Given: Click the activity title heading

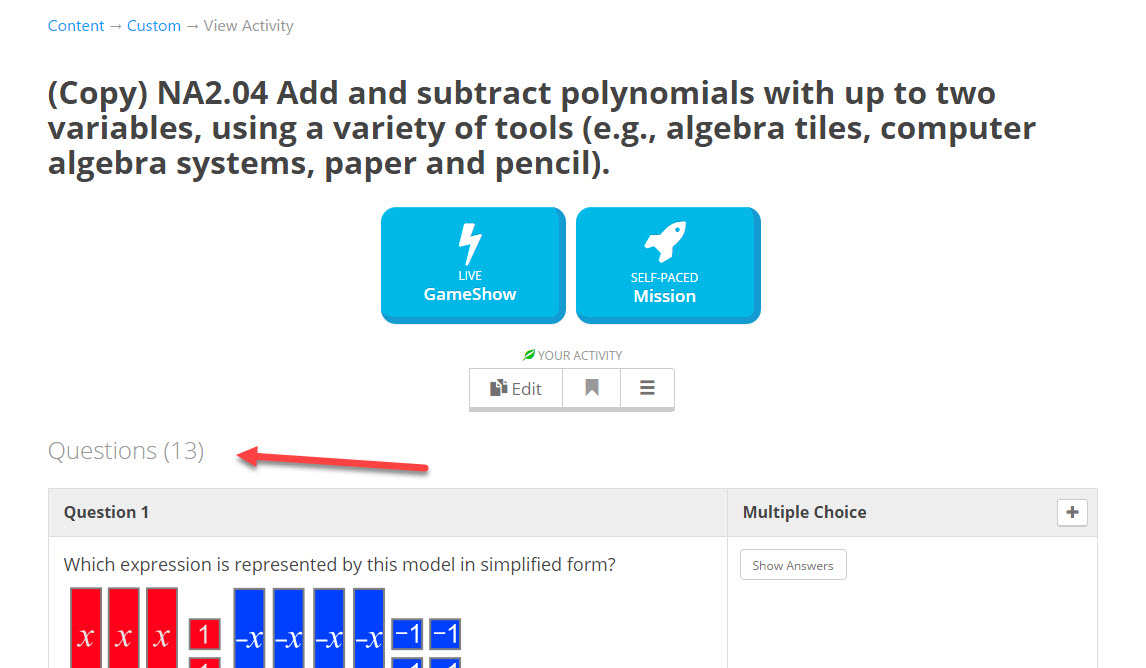Looking at the screenshot, I should tap(542, 128).
